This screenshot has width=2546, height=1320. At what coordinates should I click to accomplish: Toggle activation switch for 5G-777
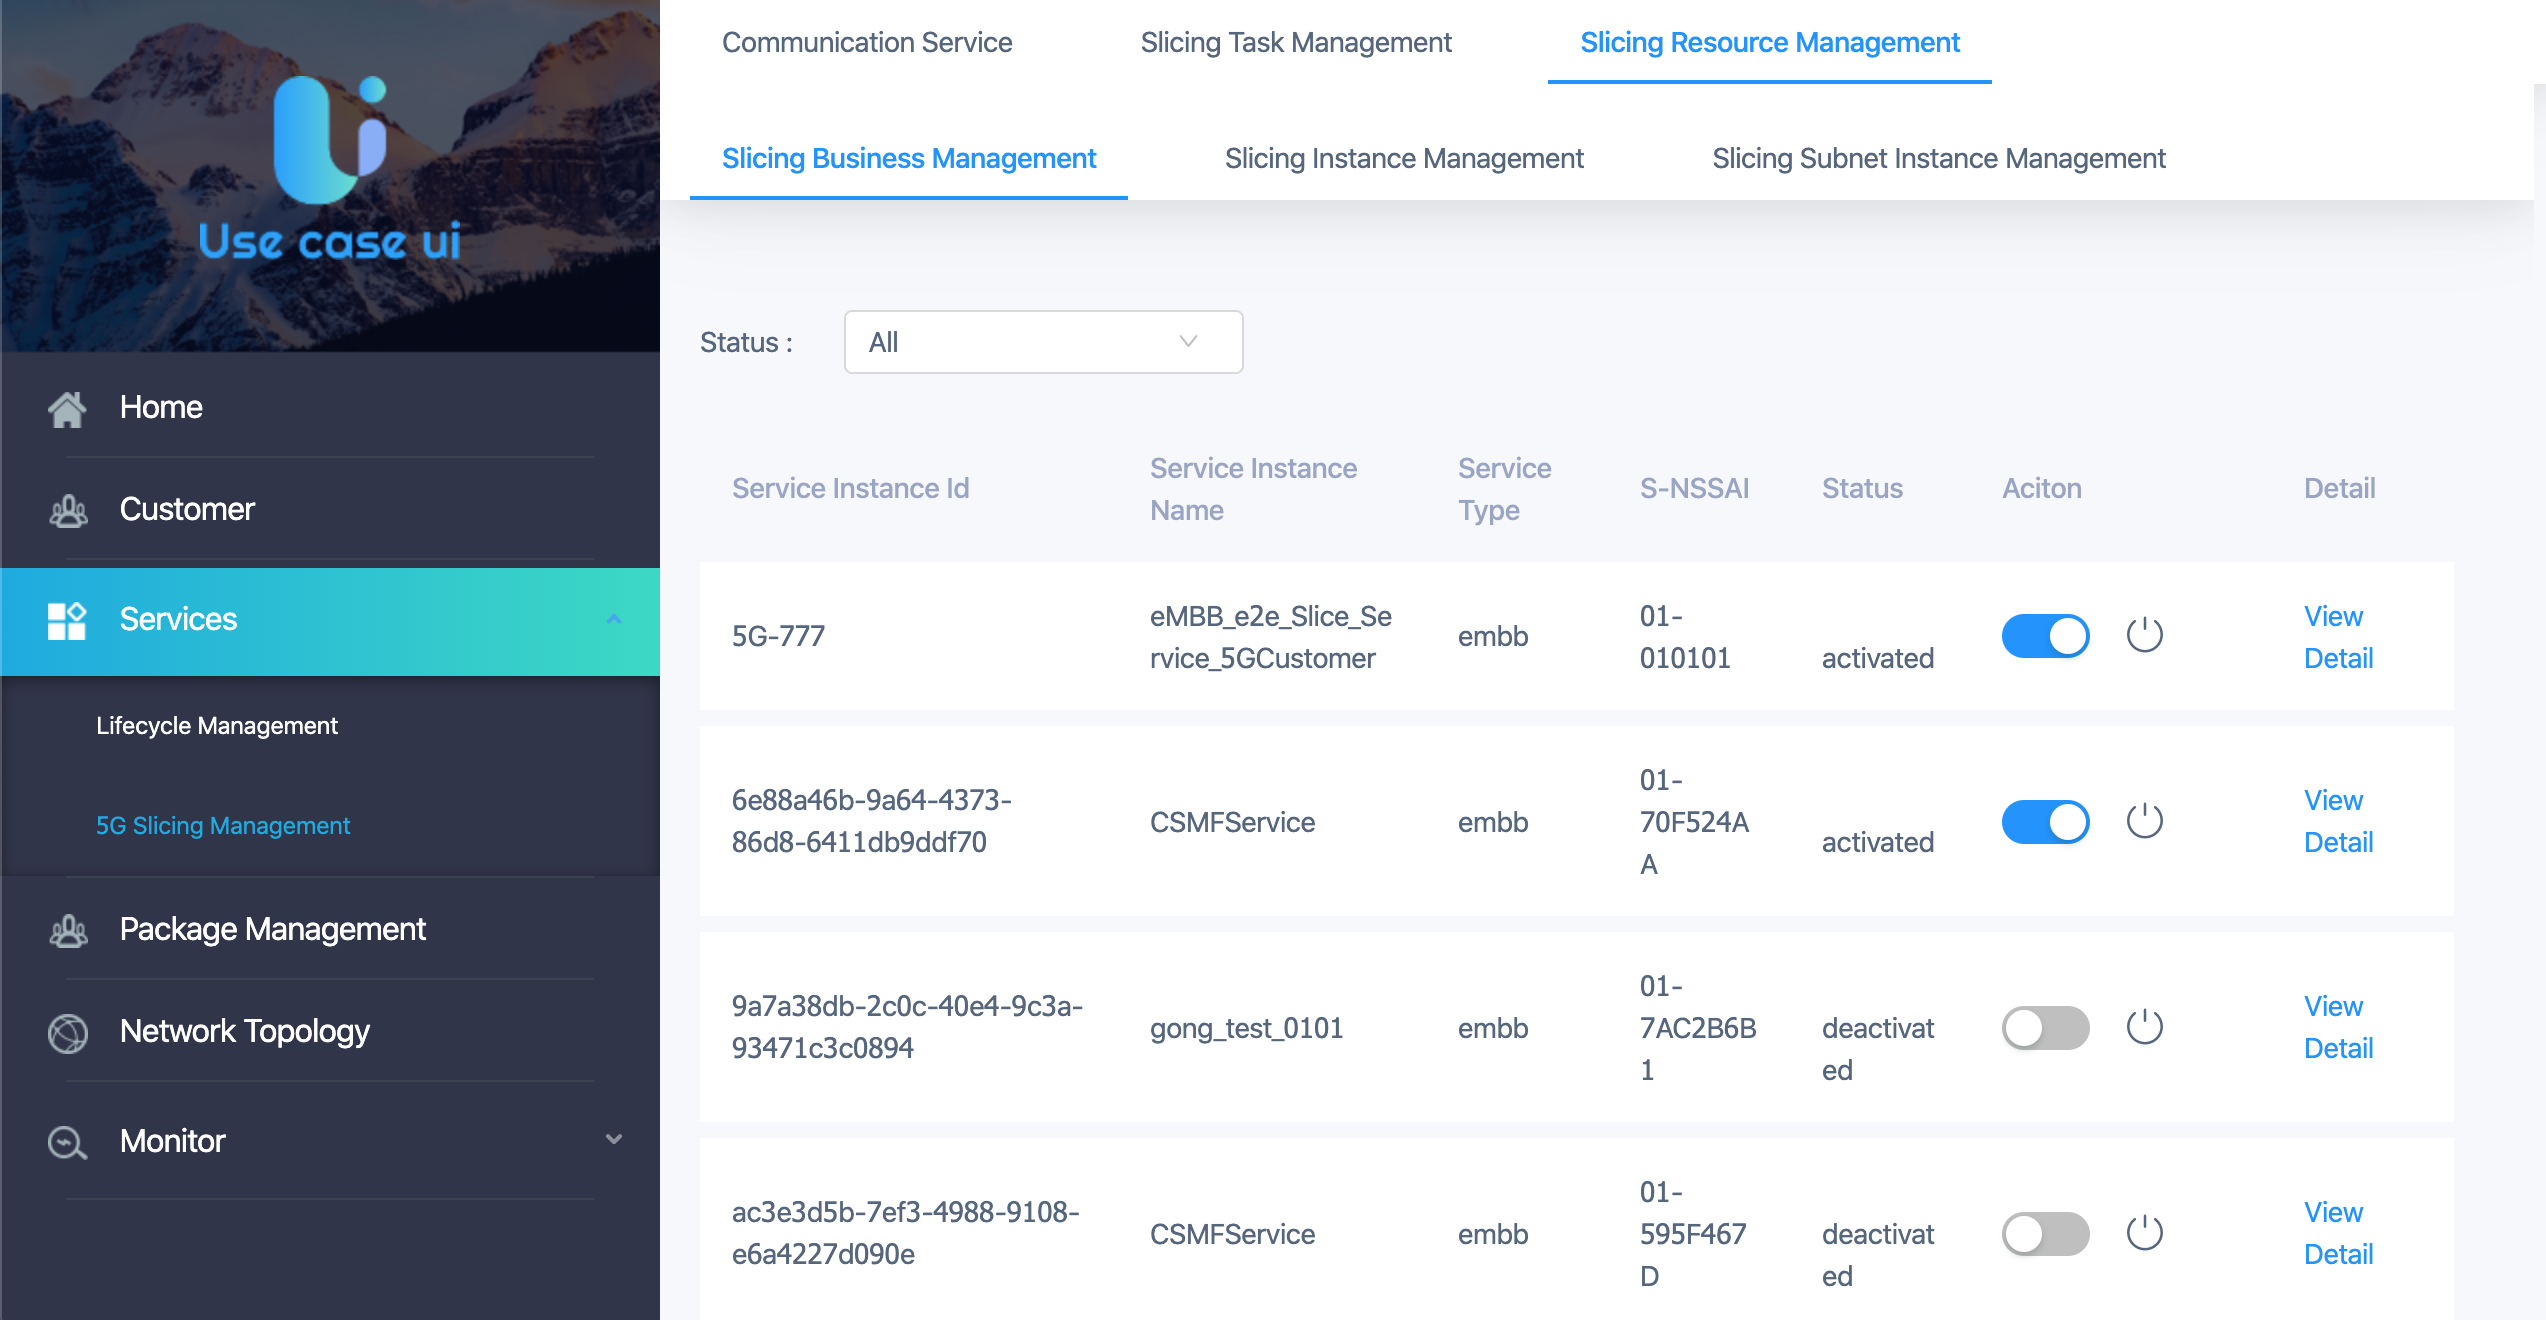point(2045,636)
